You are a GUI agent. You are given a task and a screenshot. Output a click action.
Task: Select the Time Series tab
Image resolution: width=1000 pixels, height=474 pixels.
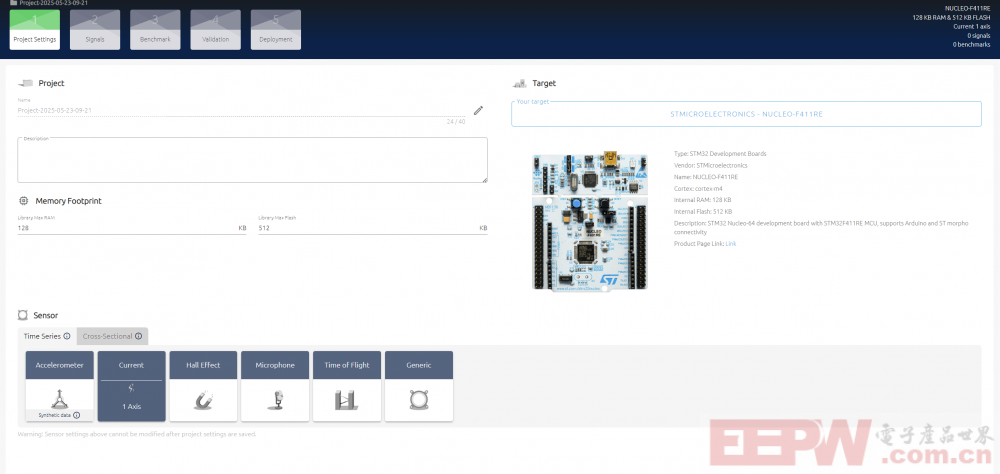pyautogui.click(x=47, y=336)
